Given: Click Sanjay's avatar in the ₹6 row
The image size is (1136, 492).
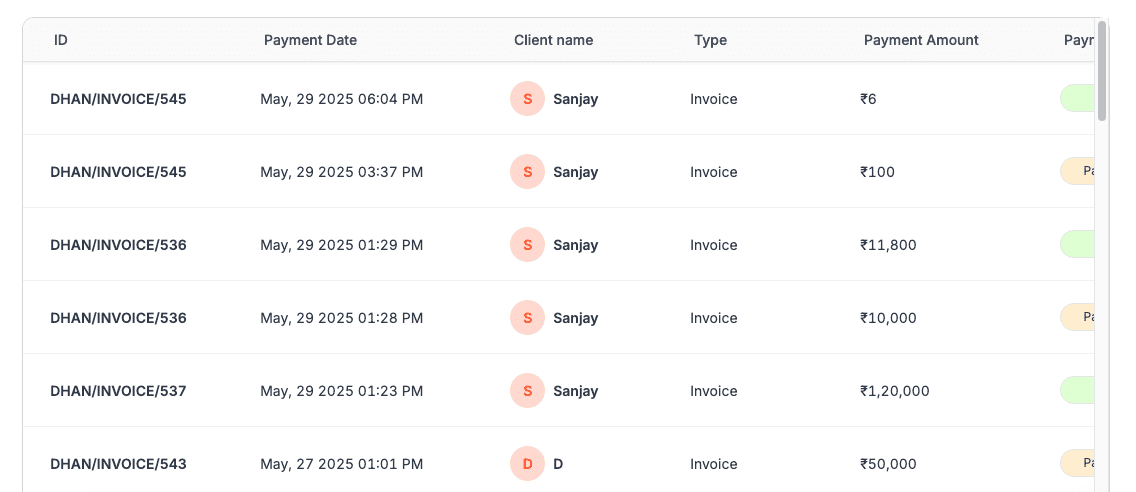Looking at the screenshot, I should click(527, 99).
